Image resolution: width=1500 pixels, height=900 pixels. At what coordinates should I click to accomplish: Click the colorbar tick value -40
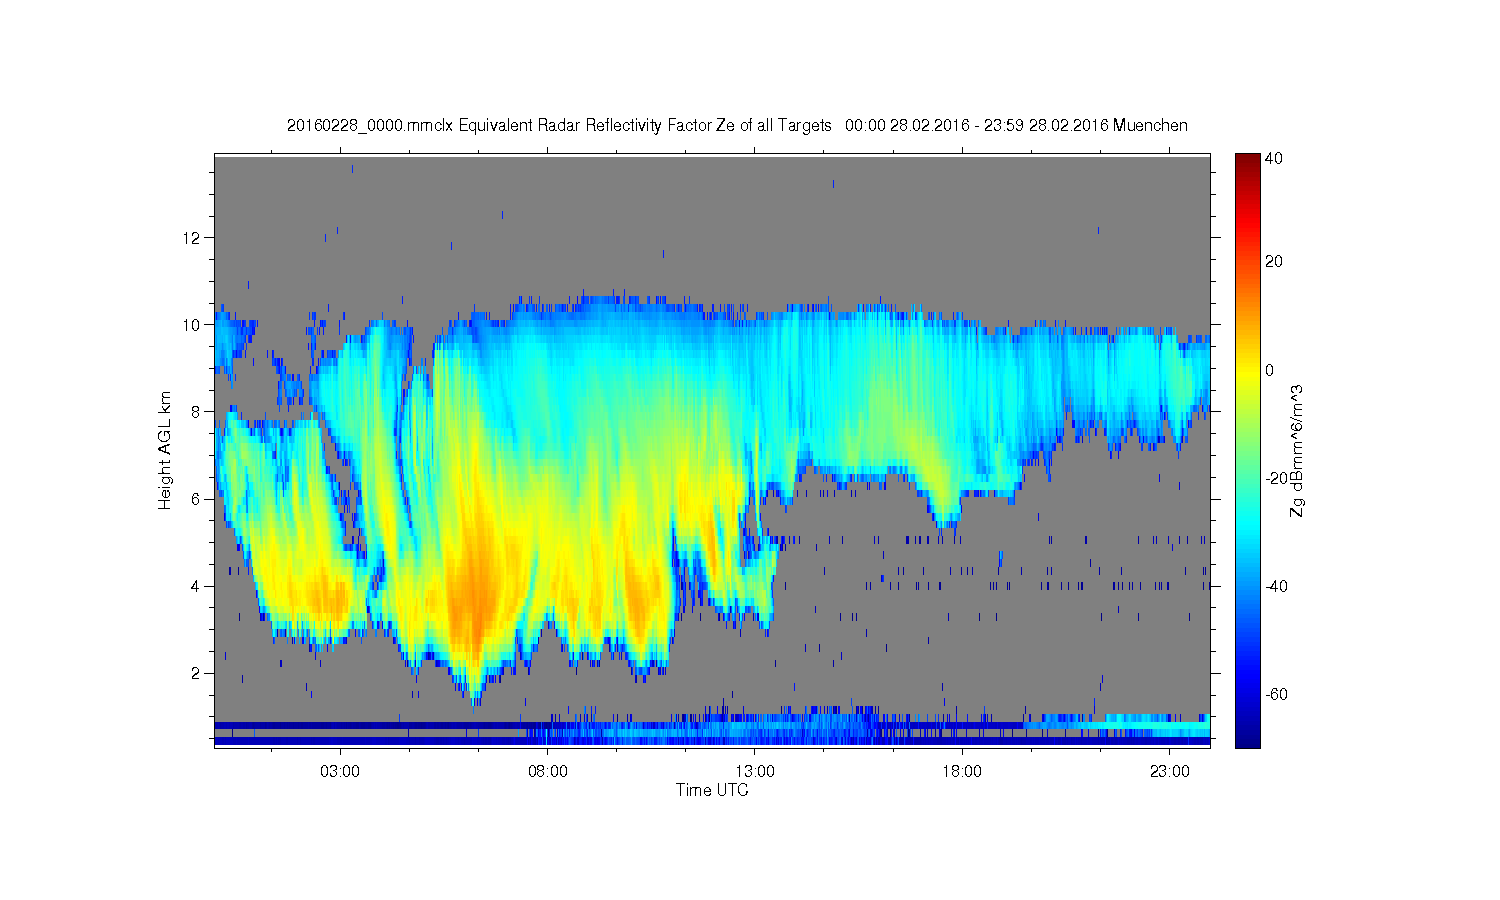(x=1276, y=586)
